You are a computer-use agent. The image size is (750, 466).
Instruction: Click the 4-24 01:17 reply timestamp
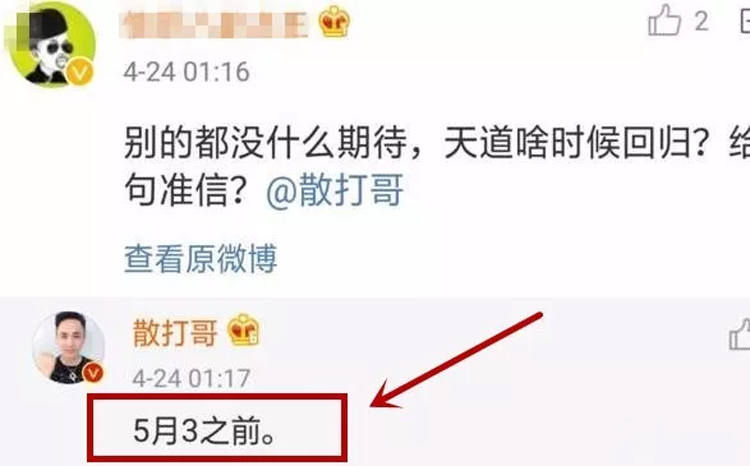(x=191, y=378)
